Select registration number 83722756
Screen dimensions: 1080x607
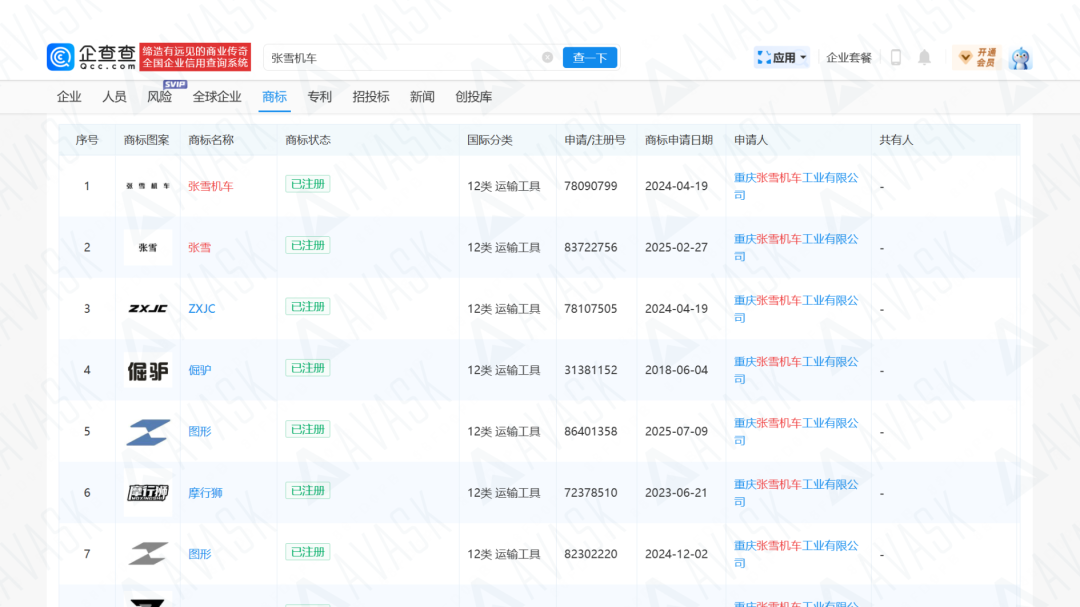tap(591, 247)
